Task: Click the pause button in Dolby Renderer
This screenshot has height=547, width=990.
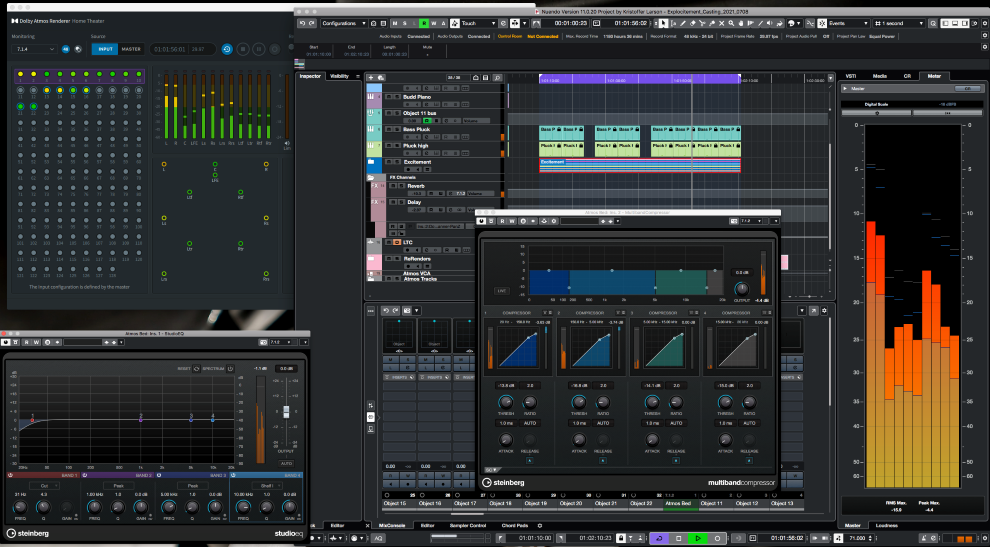Action: pos(259,49)
